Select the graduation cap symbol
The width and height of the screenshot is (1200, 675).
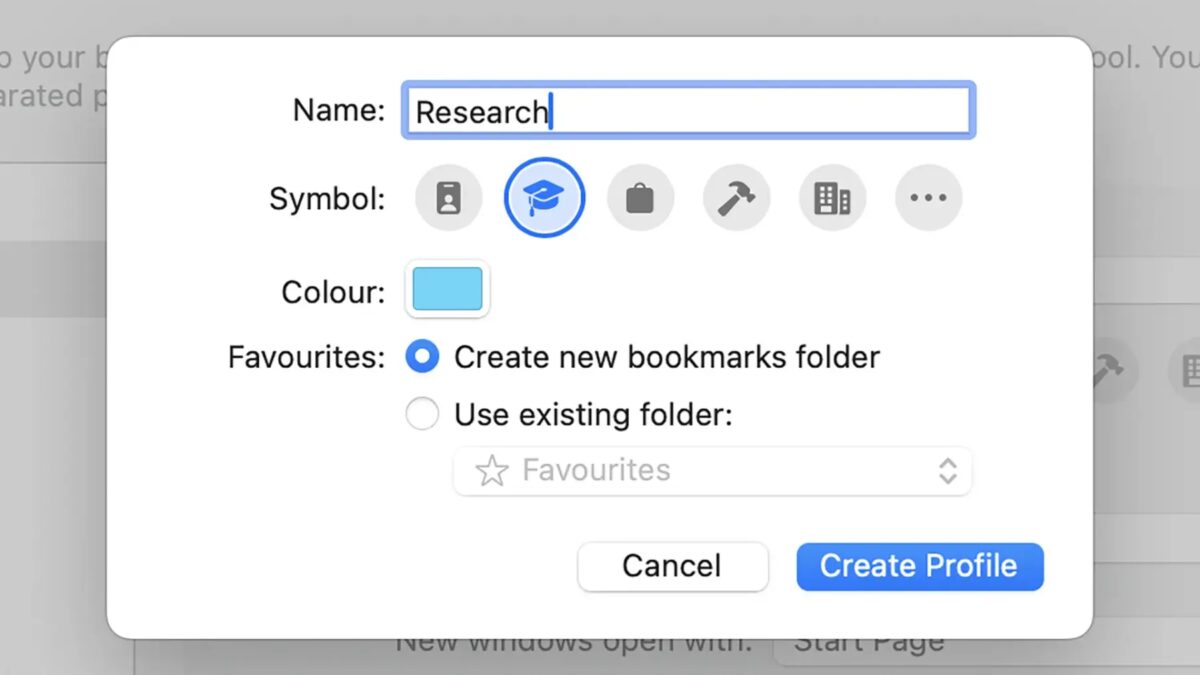pos(544,197)
